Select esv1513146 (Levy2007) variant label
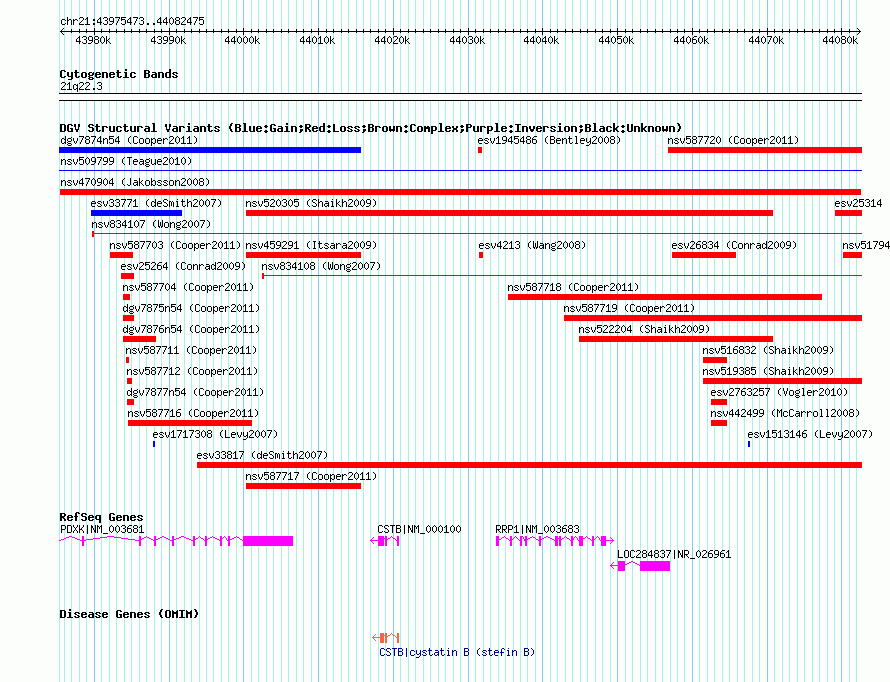890x682 pixels. click(810, 434)
